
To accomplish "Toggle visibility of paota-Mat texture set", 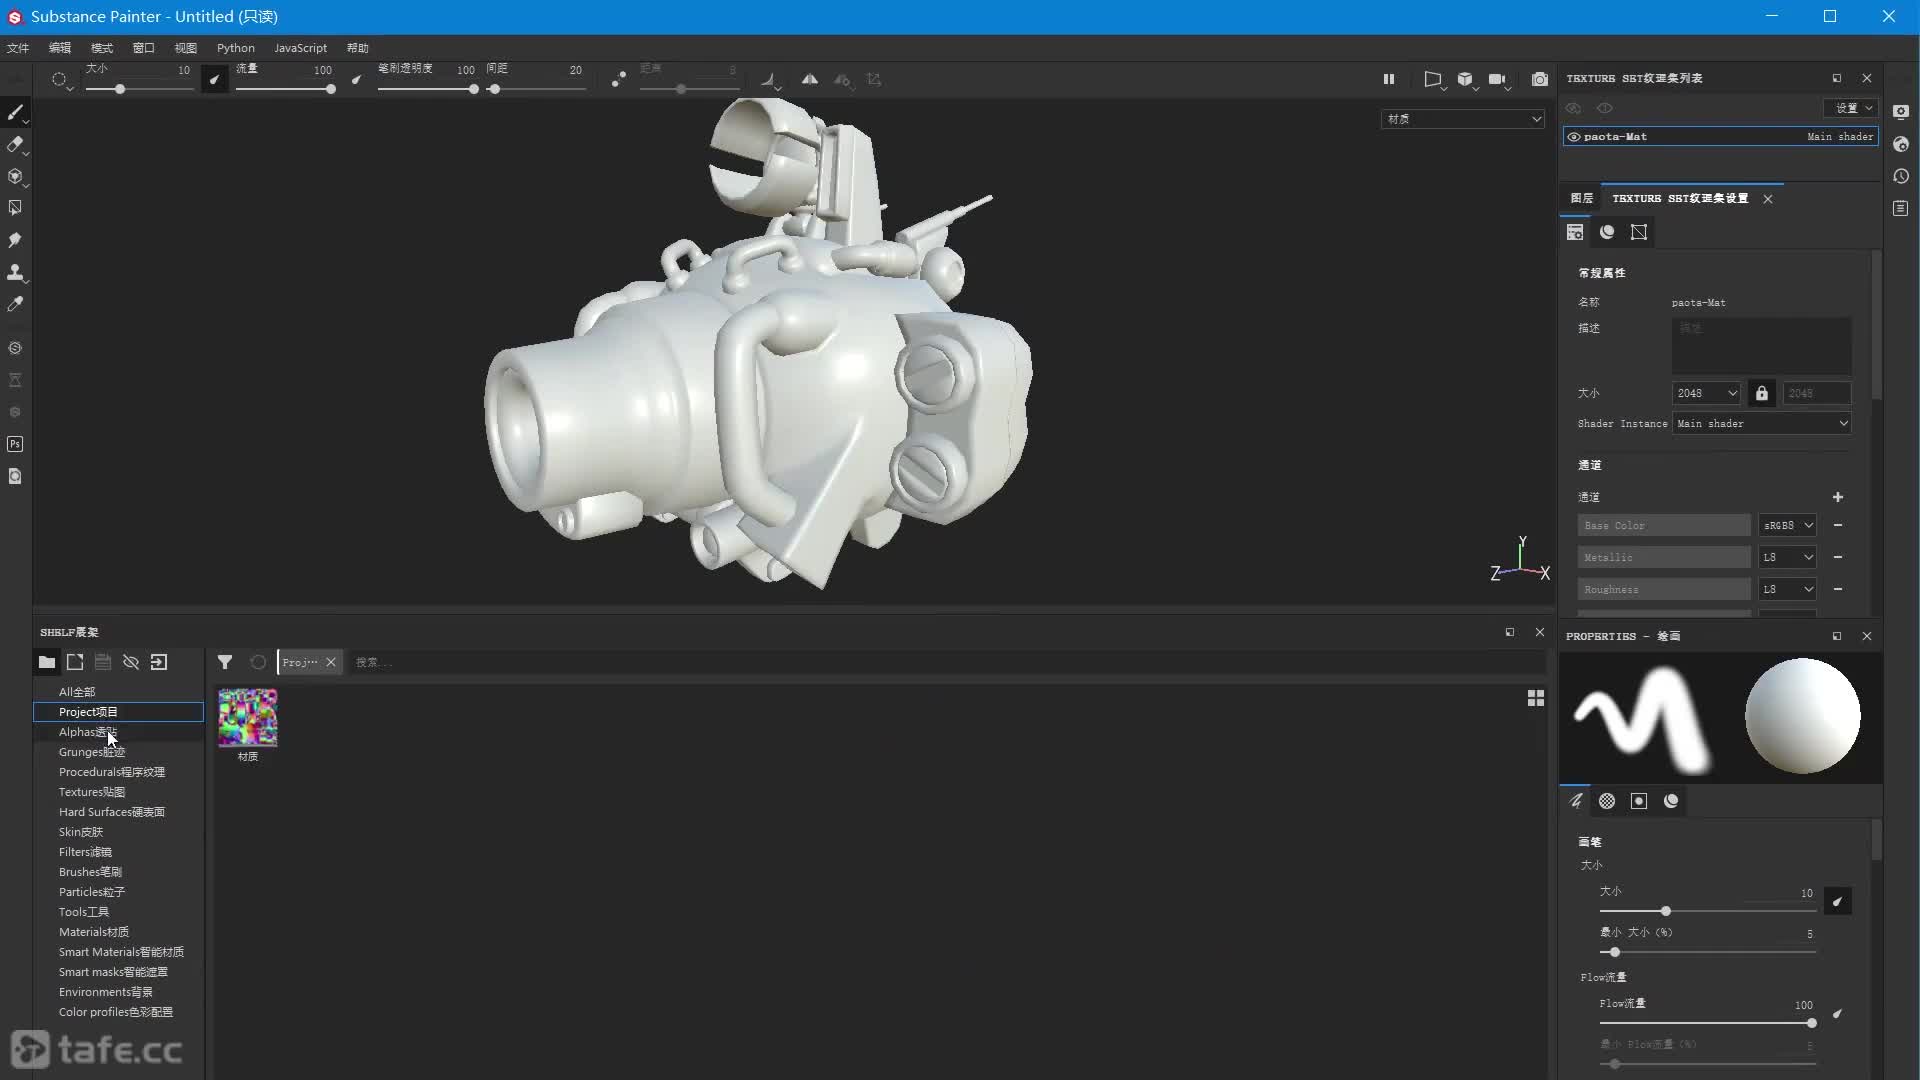I will tap(1574, 137).
